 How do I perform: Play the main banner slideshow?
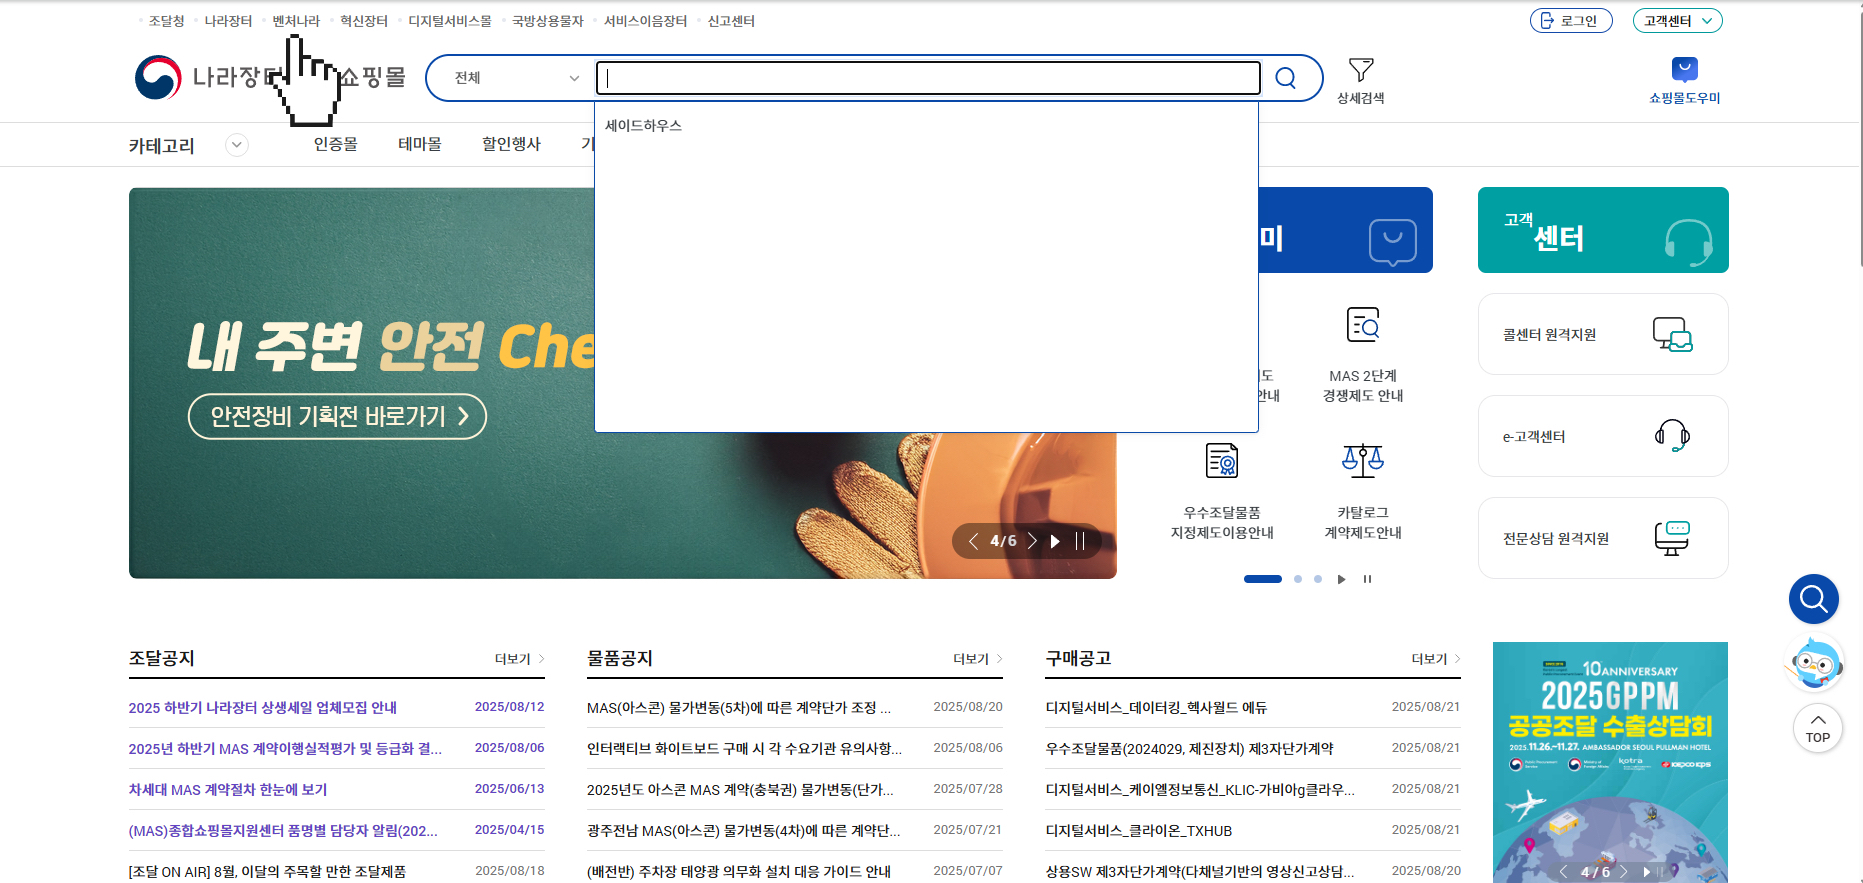(1055, 541)
